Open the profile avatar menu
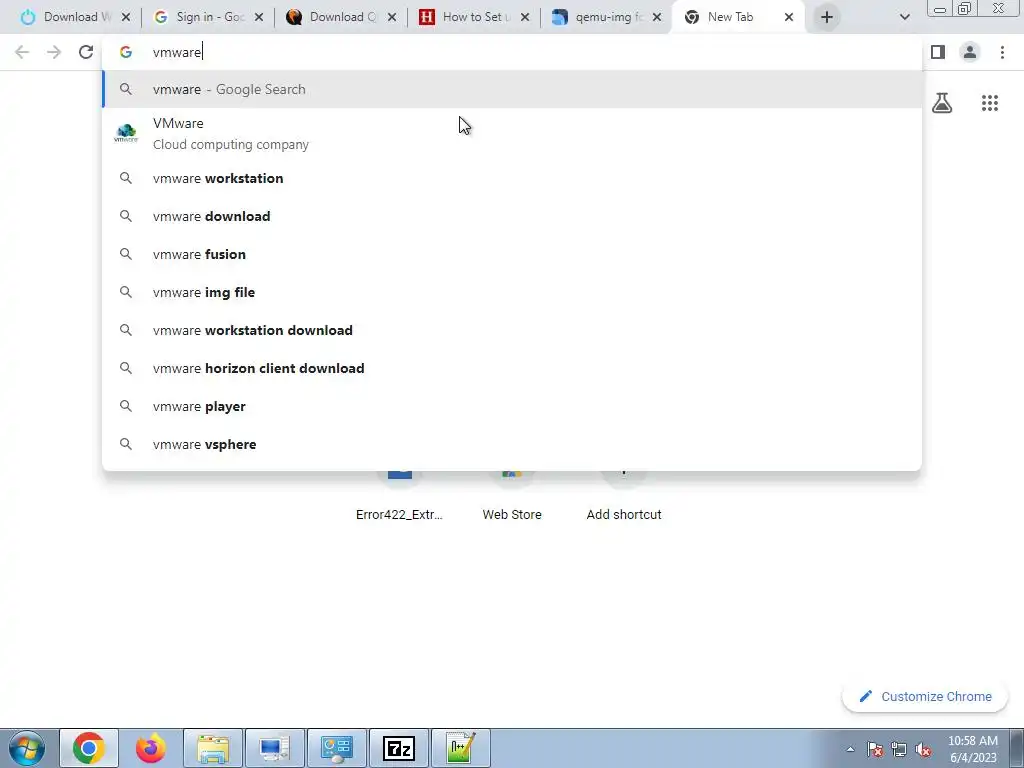 tap(970, 52)
